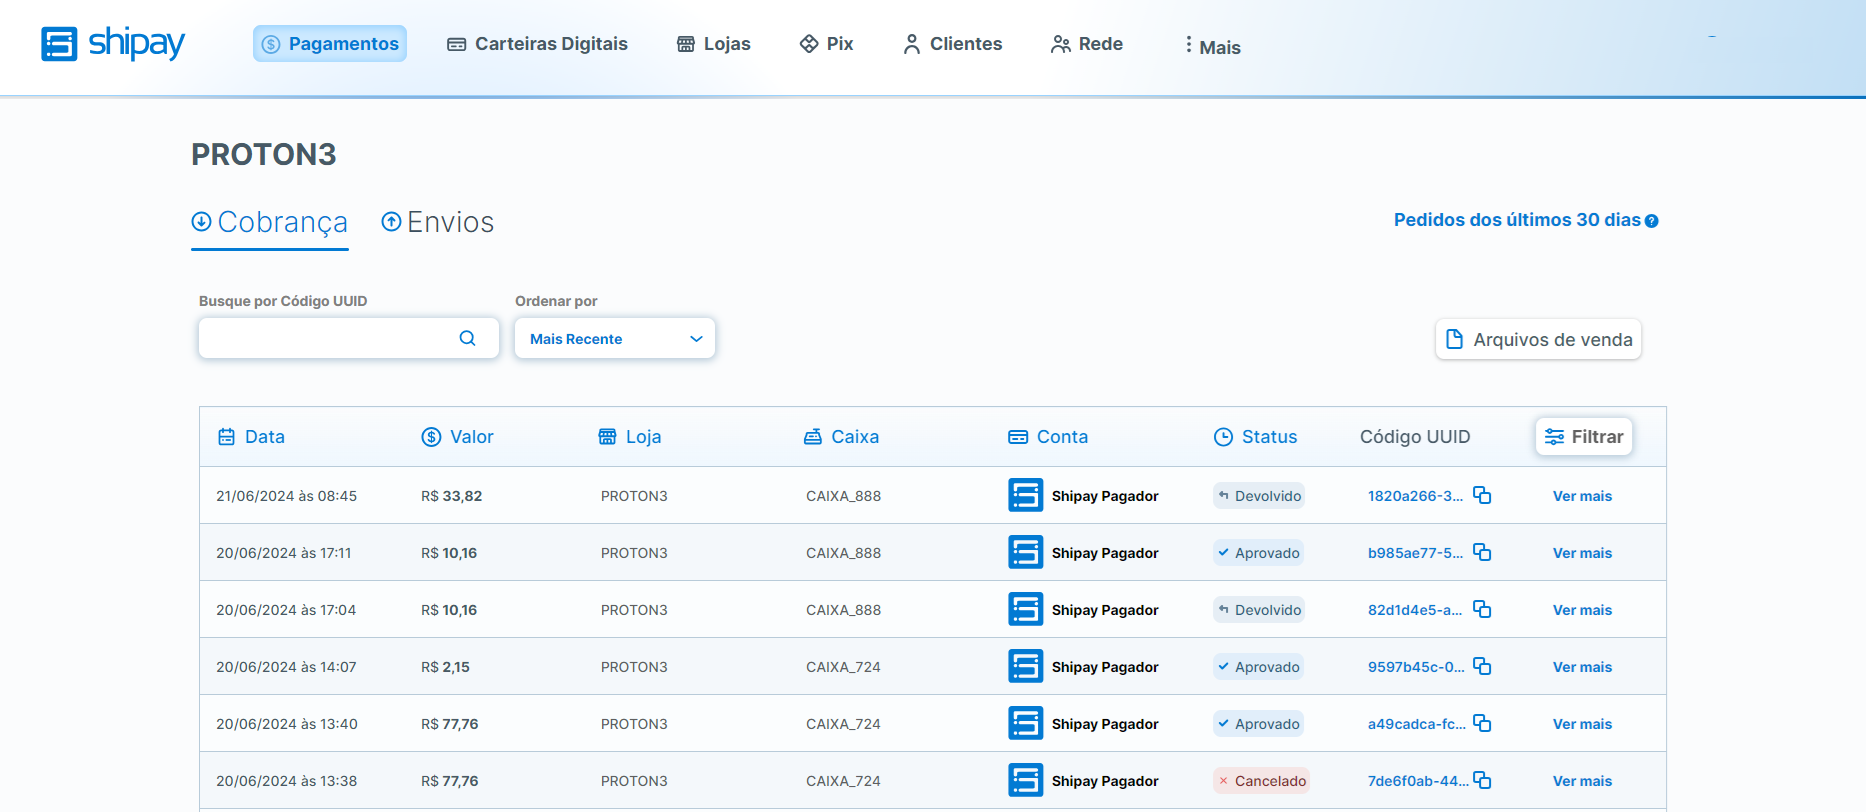Click UUID link a49cadca-fc...
1866x812 pixels.
(1417, 724)
